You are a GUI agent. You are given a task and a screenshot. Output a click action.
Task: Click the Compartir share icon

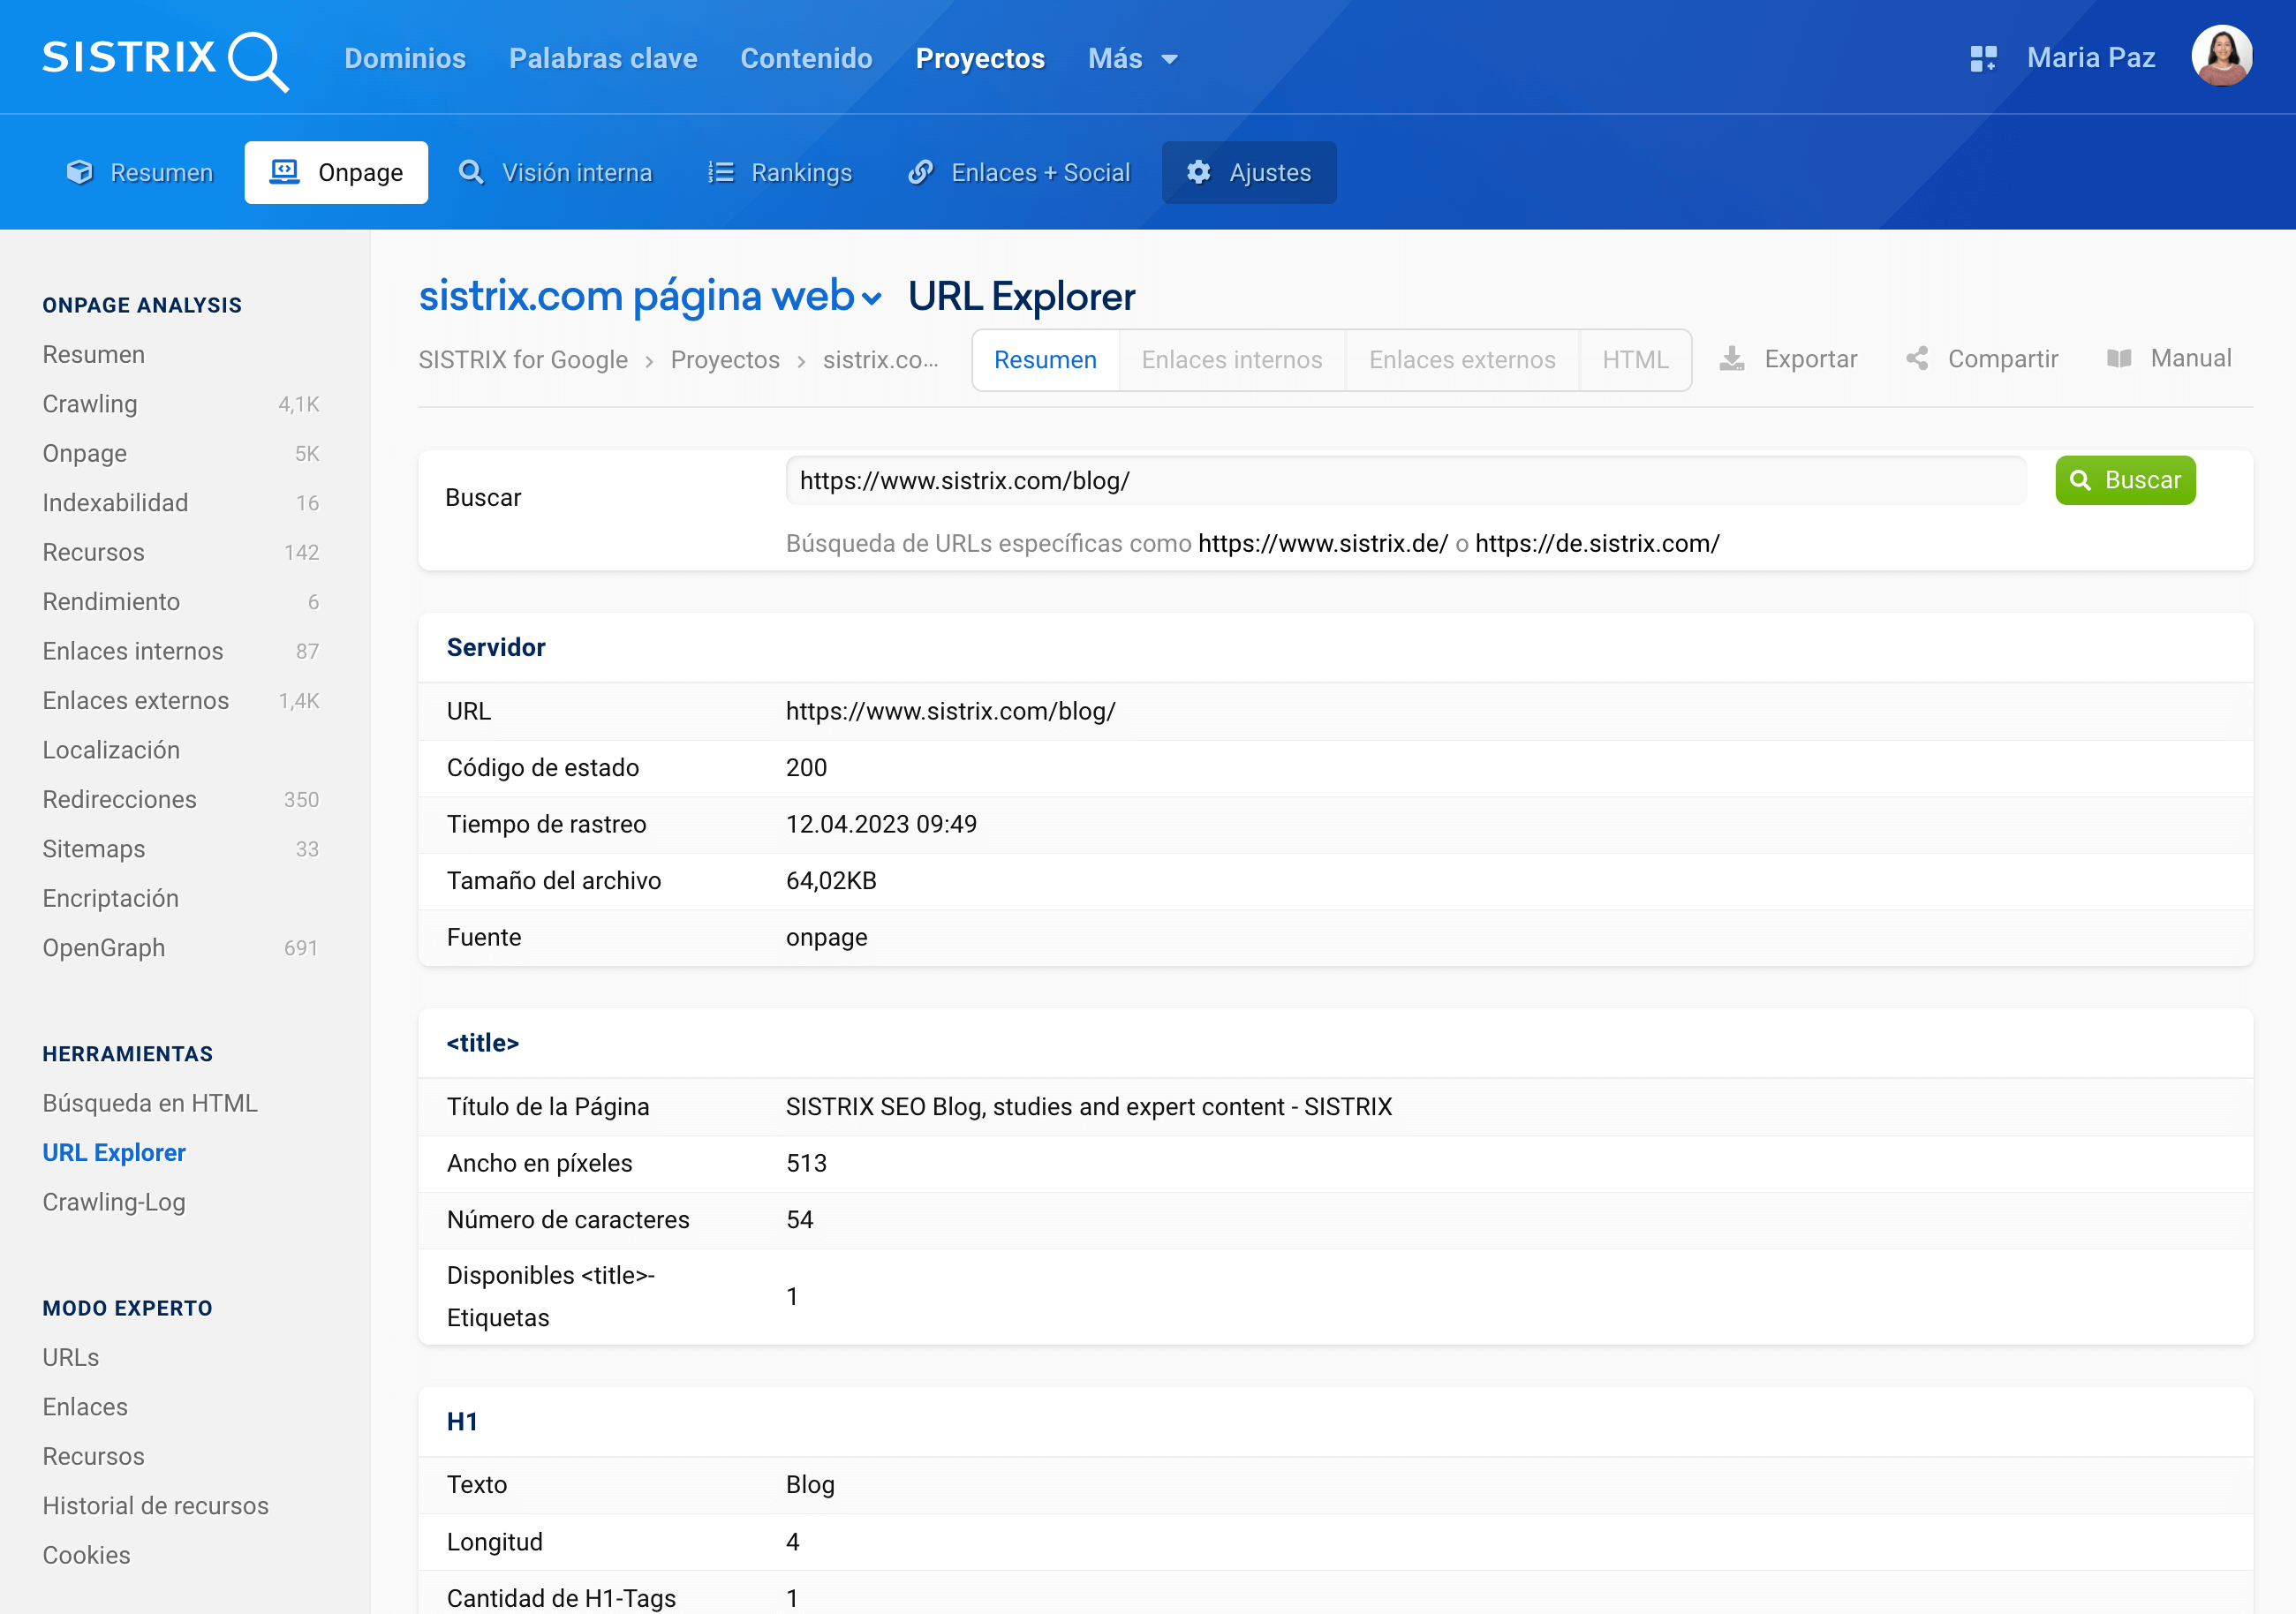coord(1917,359)
